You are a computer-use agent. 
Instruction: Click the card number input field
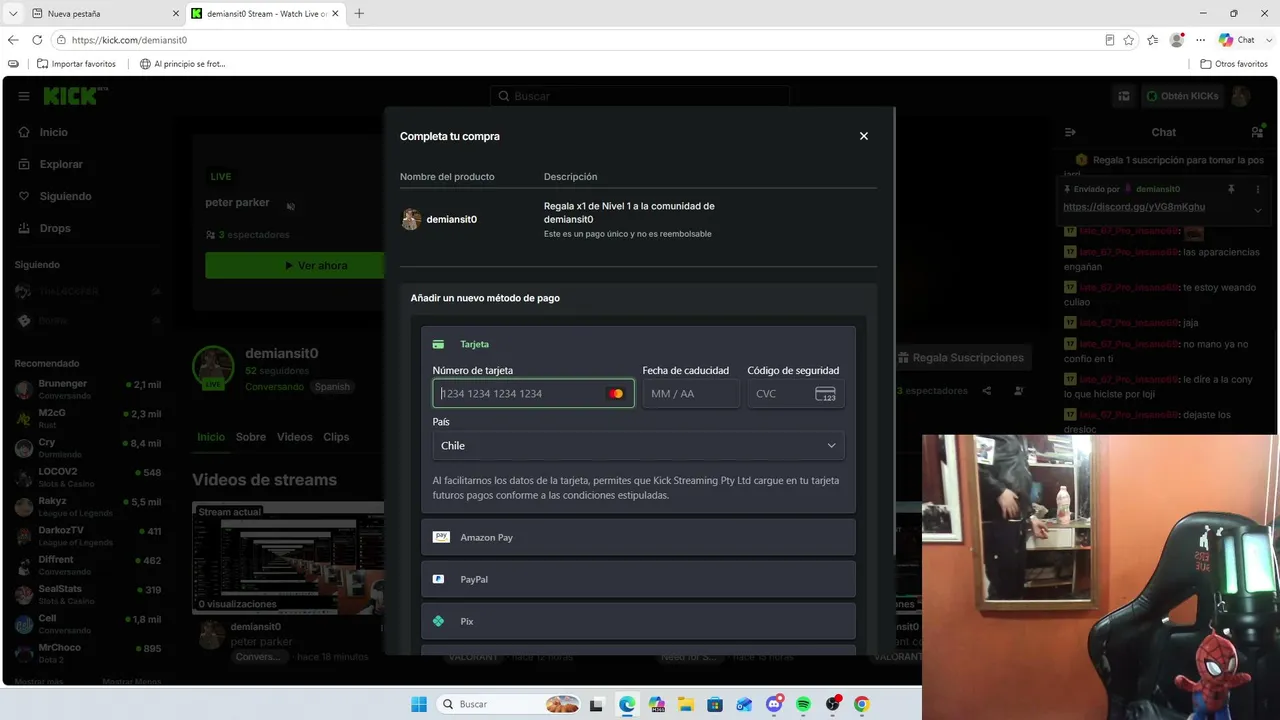(533, 394)
